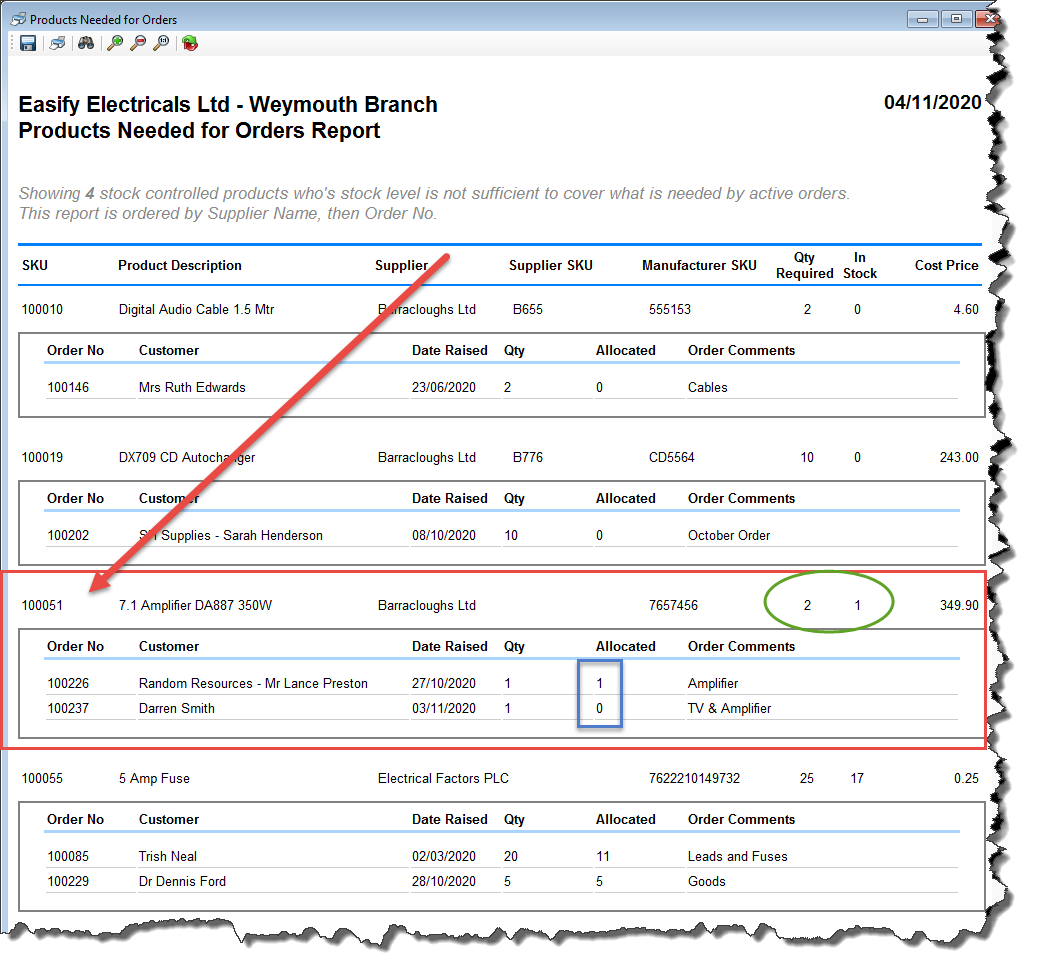The width and height of the screenshot is (1047, 965).
Task: Open Find with the binoculars icon
Action: click(x=86, y=43)
